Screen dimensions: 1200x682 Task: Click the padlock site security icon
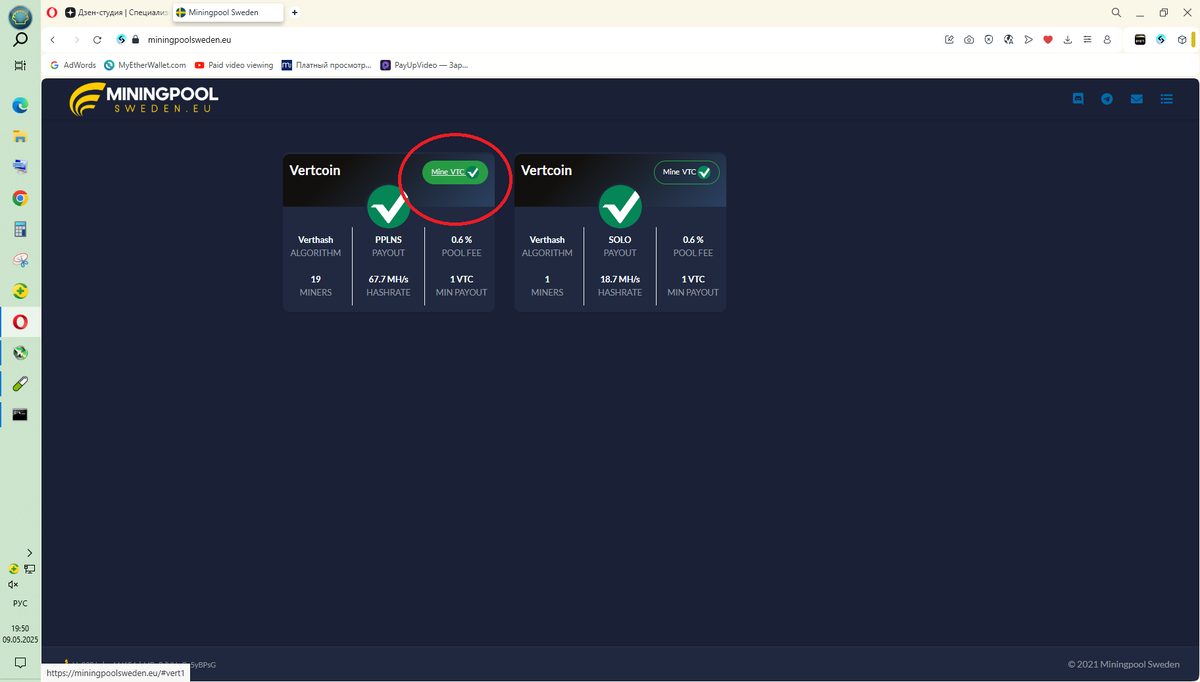136,40
